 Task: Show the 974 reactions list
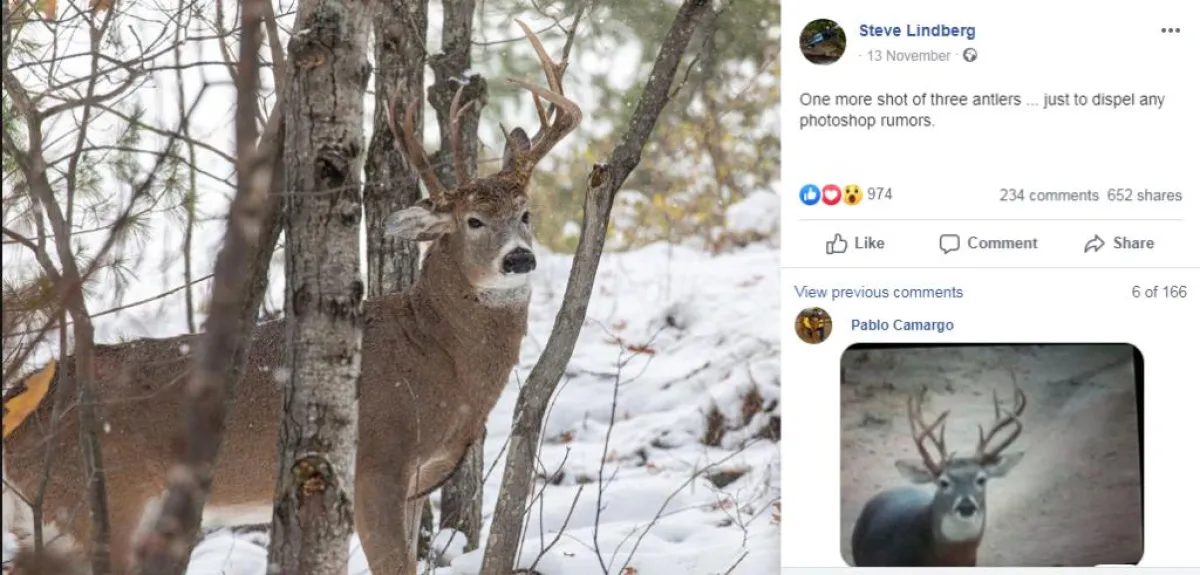[x=880, y=195]
